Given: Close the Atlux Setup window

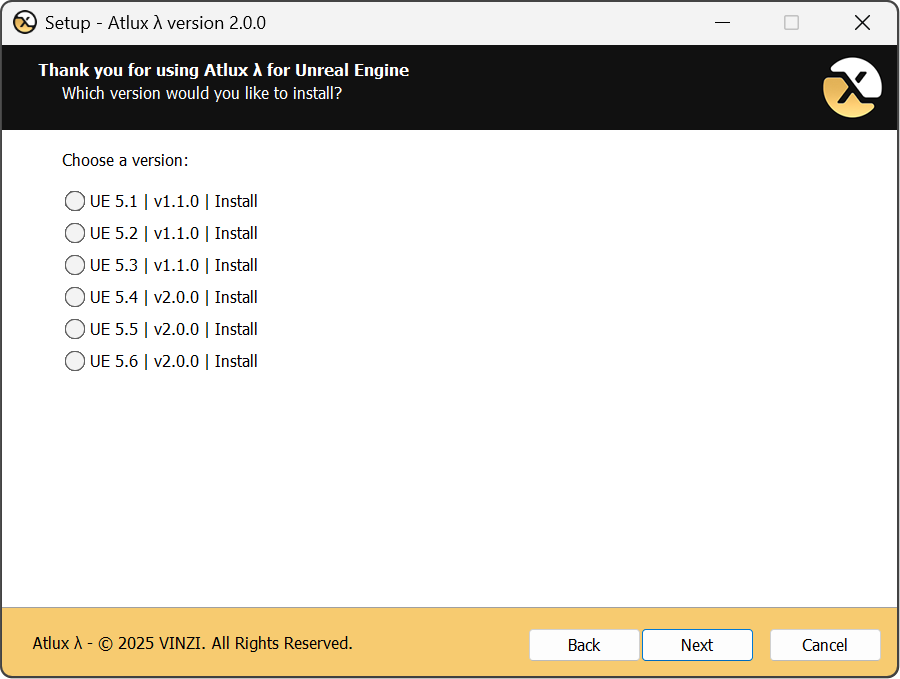Looking at the screenshot, I should pyautogui.click(x=862, y=22).
